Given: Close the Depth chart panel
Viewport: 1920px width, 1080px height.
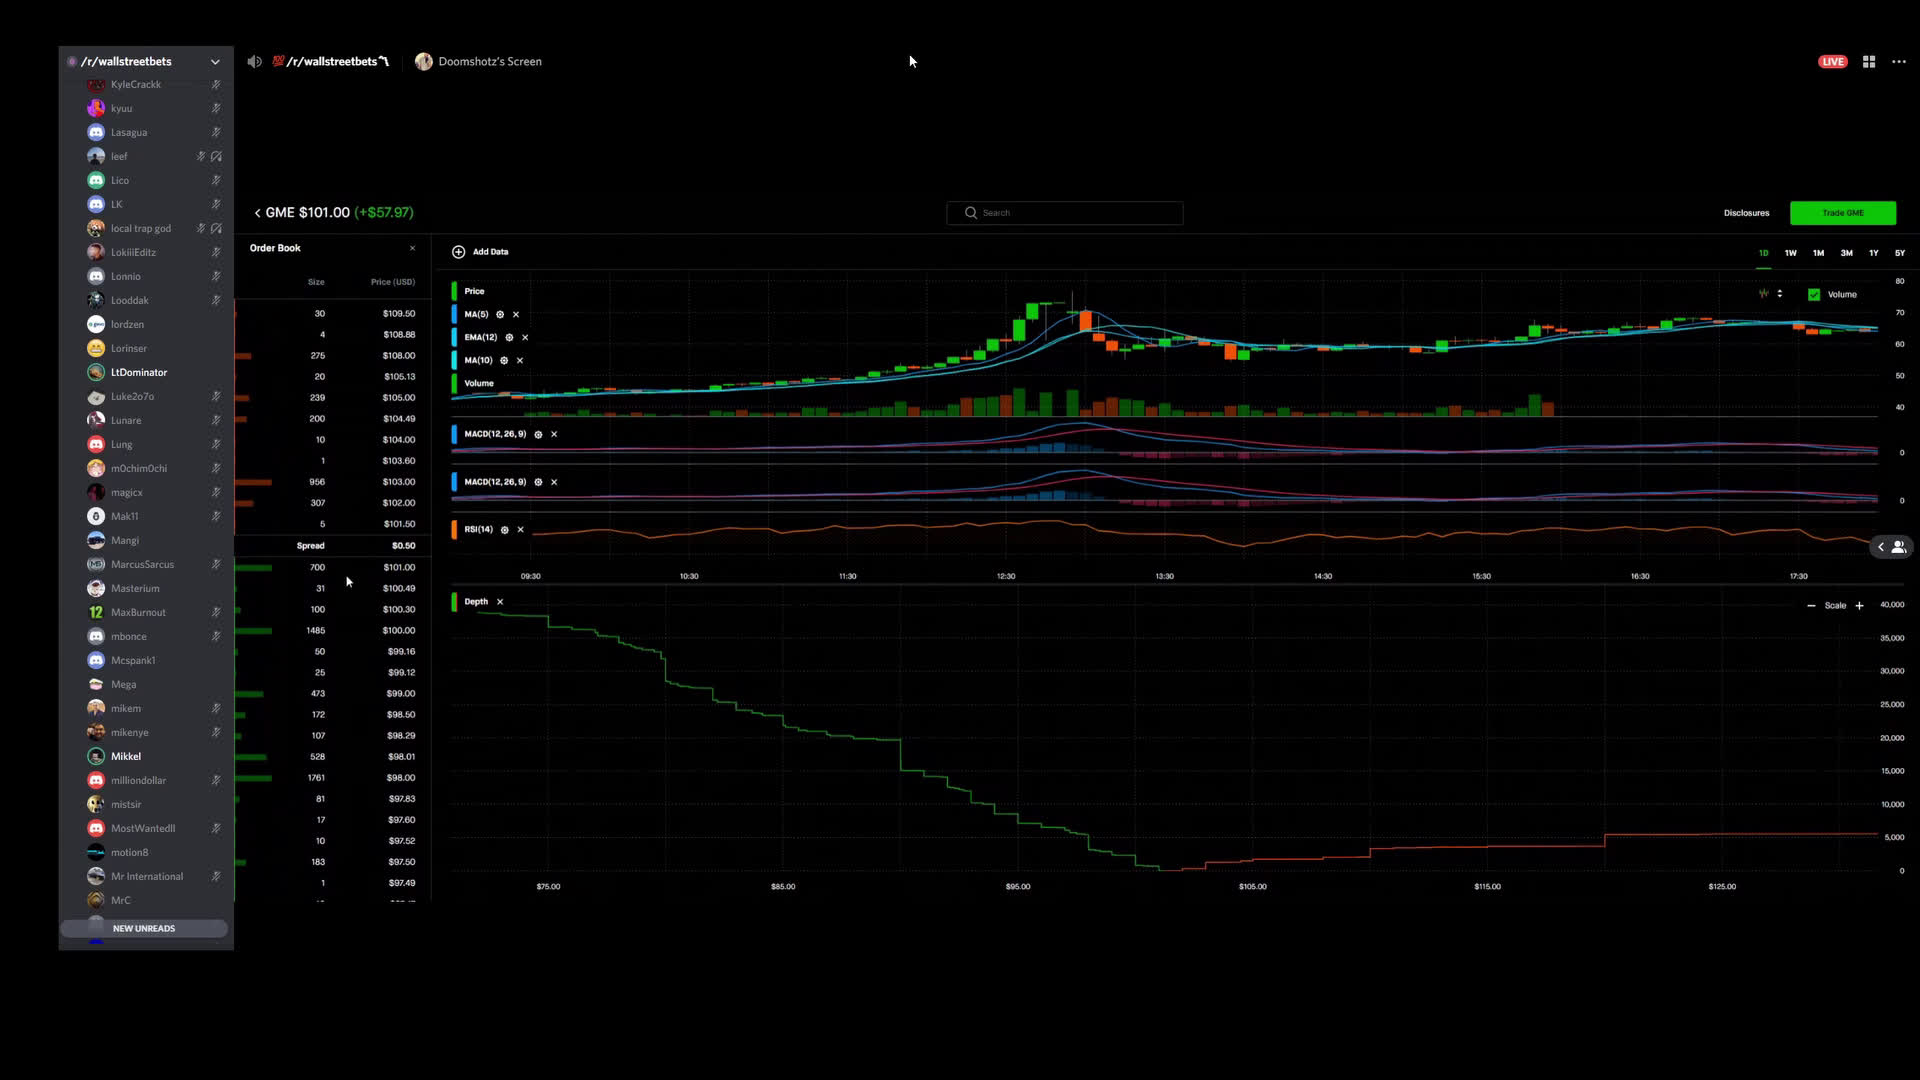Looking at the screenshot, I should 500,602.
